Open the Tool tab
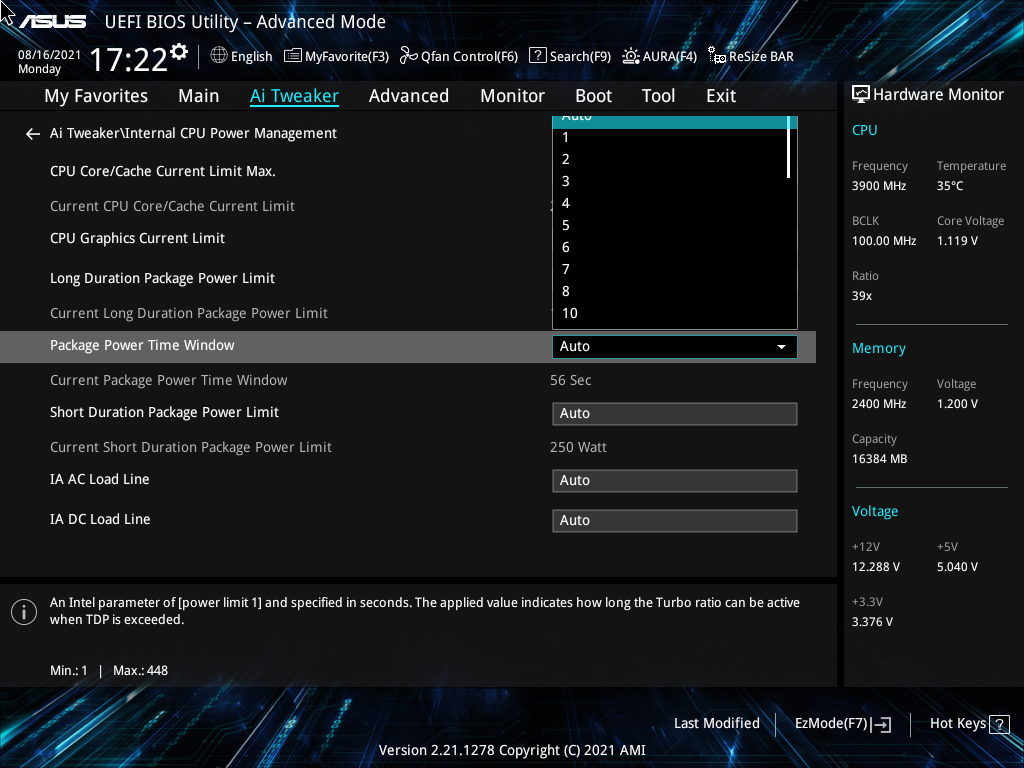1024x768 pixels. [658, 96]
